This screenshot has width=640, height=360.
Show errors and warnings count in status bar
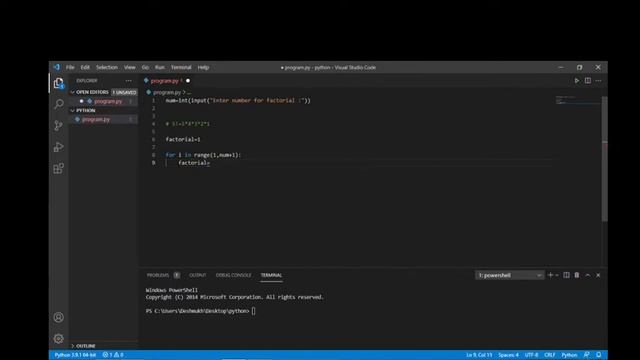[x=113, y=355]
